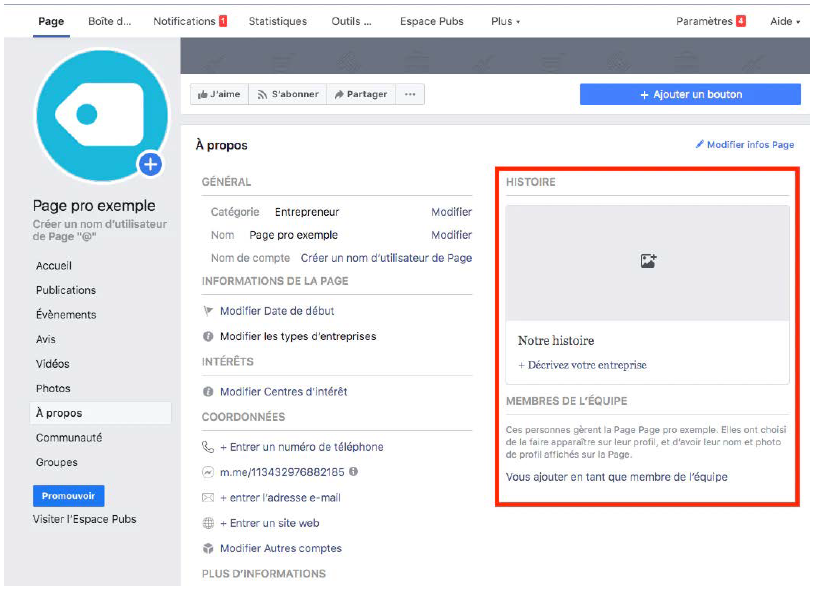The width and height of the screenshot is (817, 589).
Task: Open the Espace Pubs tab
Action: point(432,21)
